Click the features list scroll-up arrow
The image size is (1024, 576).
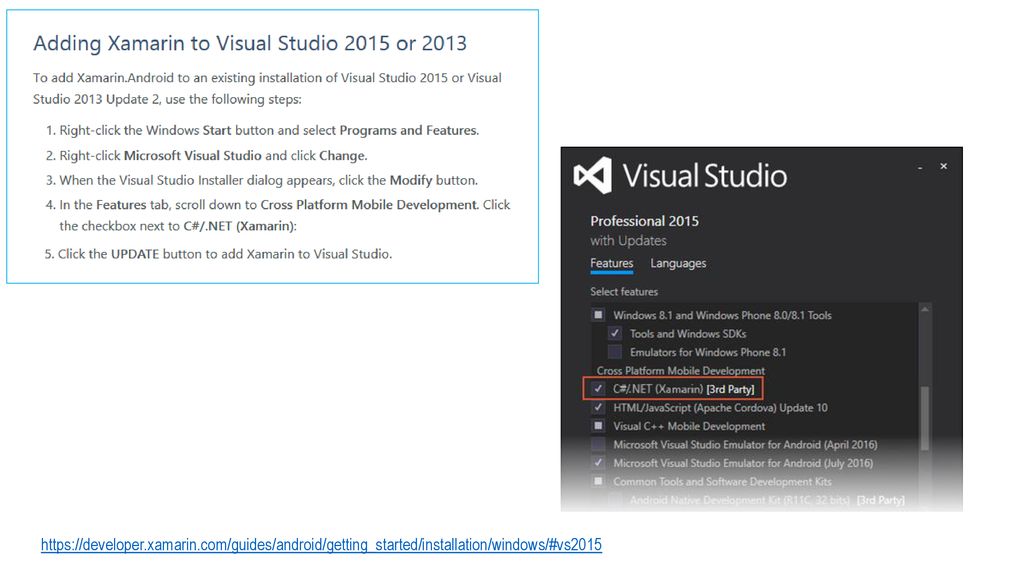(925, 310)
